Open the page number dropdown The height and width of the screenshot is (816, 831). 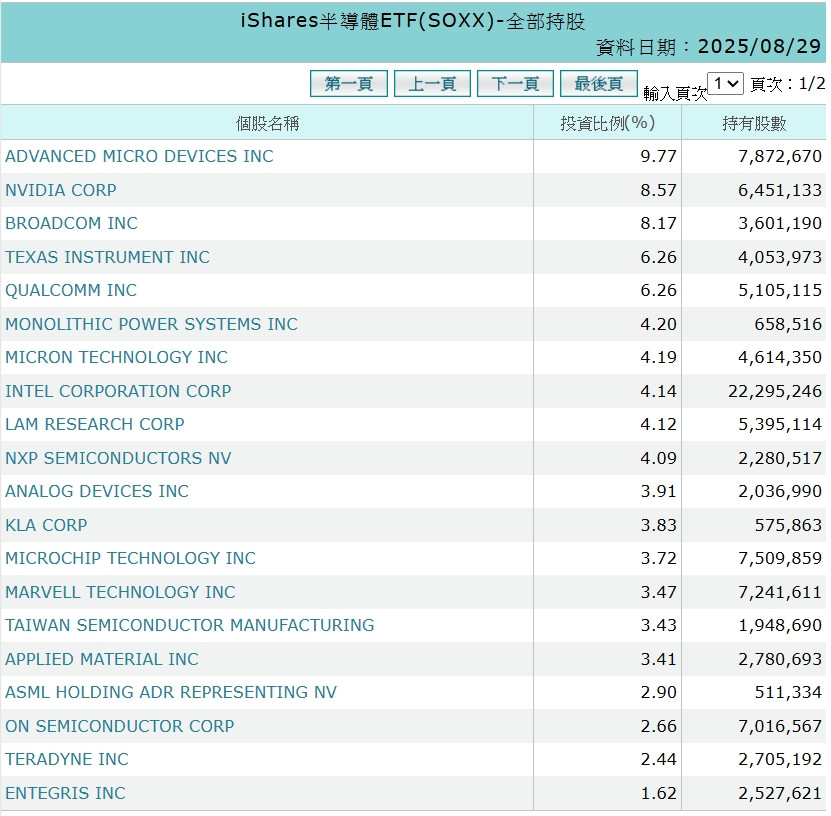725,84
